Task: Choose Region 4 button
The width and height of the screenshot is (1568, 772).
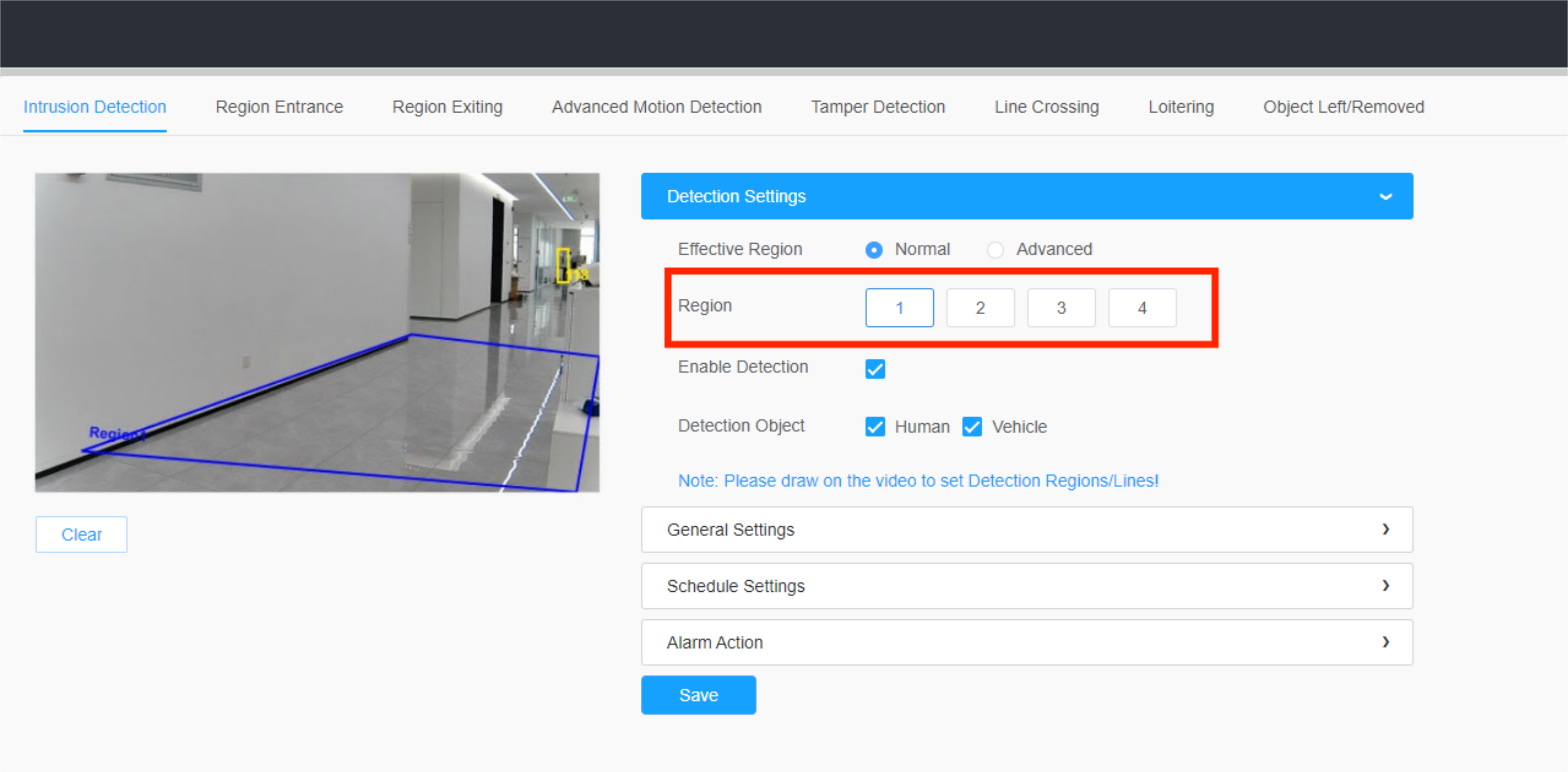Action: pyautogui.click(x=1142, y=308)
